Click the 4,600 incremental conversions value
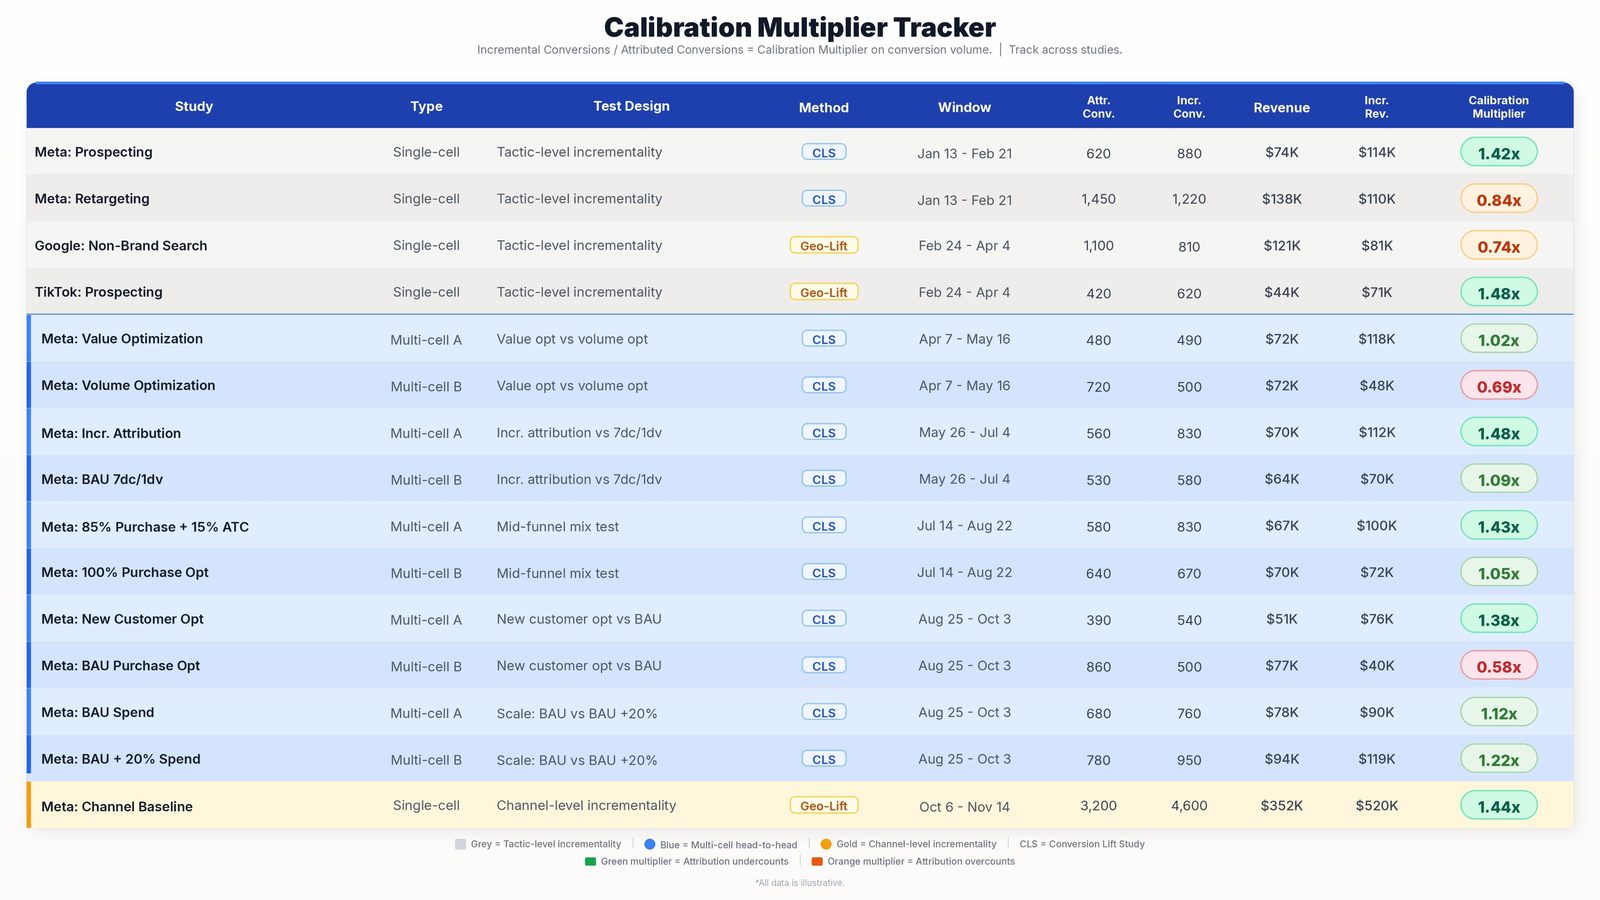The width and height of the screenshot is (1600, 900). [1189, 806]
